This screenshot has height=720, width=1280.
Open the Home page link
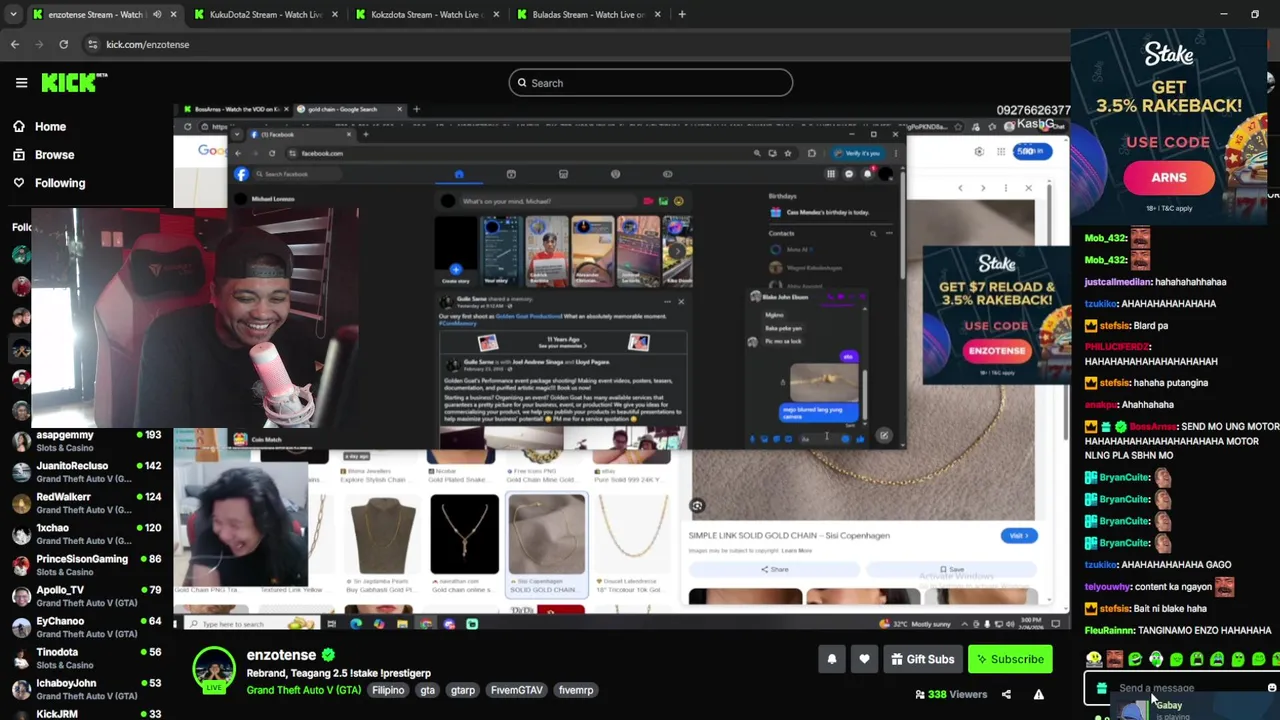[x=50, y=127]
